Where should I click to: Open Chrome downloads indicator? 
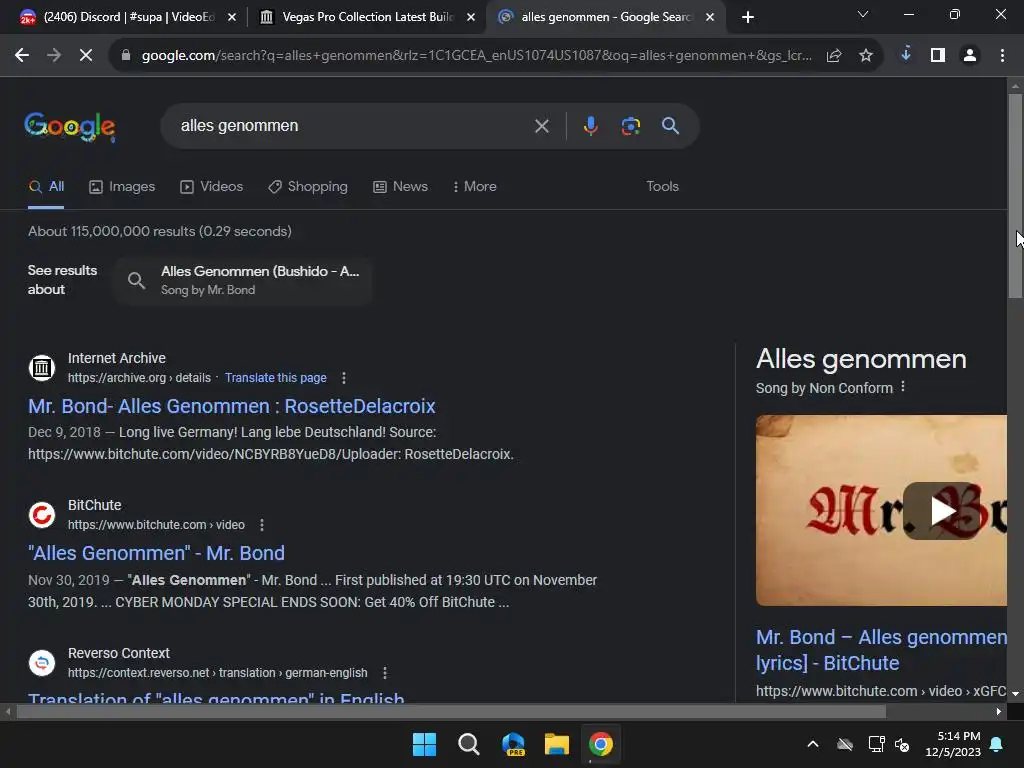click(x=906, y=54)
